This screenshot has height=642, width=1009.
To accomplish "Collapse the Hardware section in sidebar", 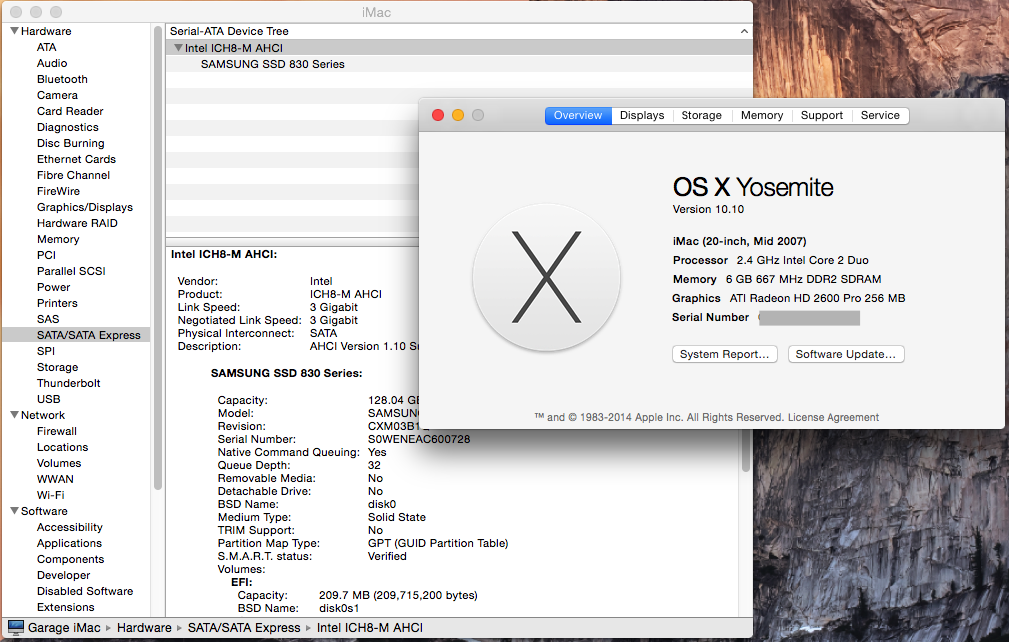I will (14, 31).
